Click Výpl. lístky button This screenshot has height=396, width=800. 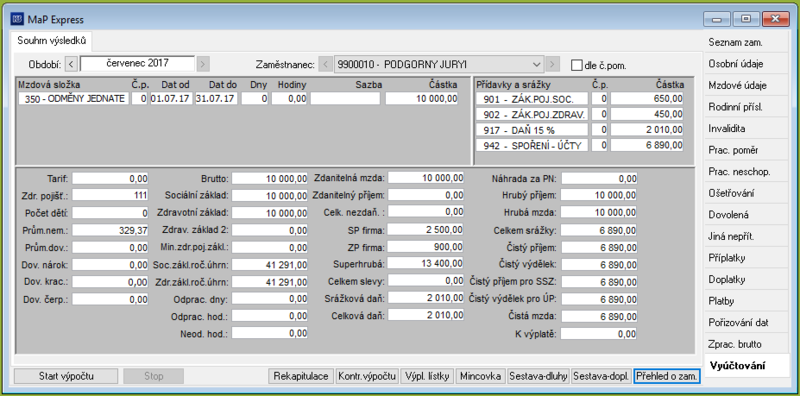[427, 377]
